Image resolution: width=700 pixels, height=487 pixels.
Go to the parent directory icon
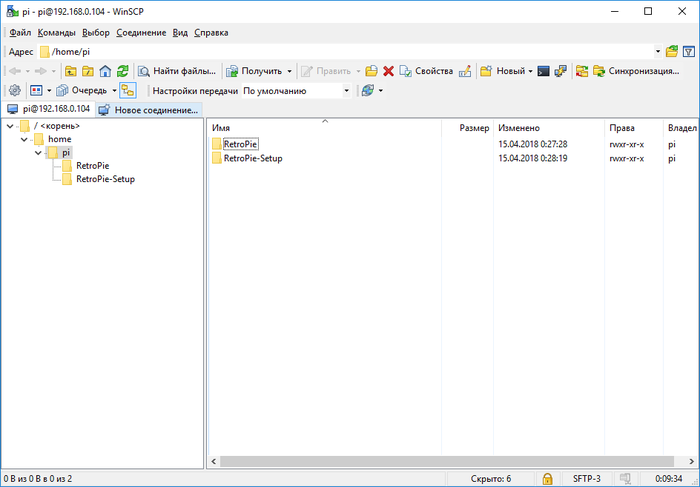click(71, 71)
